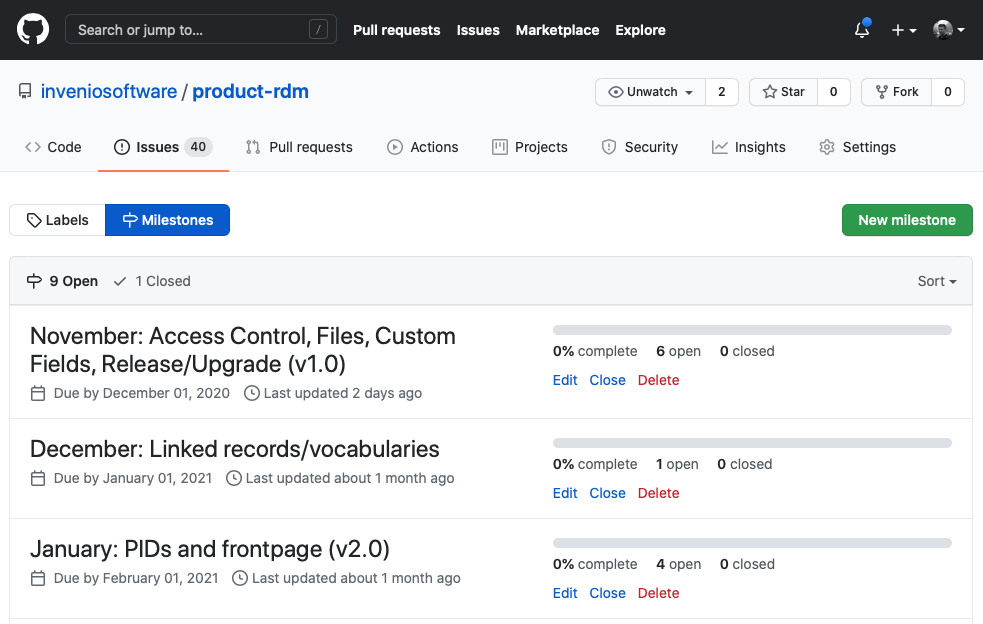Switch to Labels view
The height and width of the screenshot is (624, 983).
pos(57,220)
